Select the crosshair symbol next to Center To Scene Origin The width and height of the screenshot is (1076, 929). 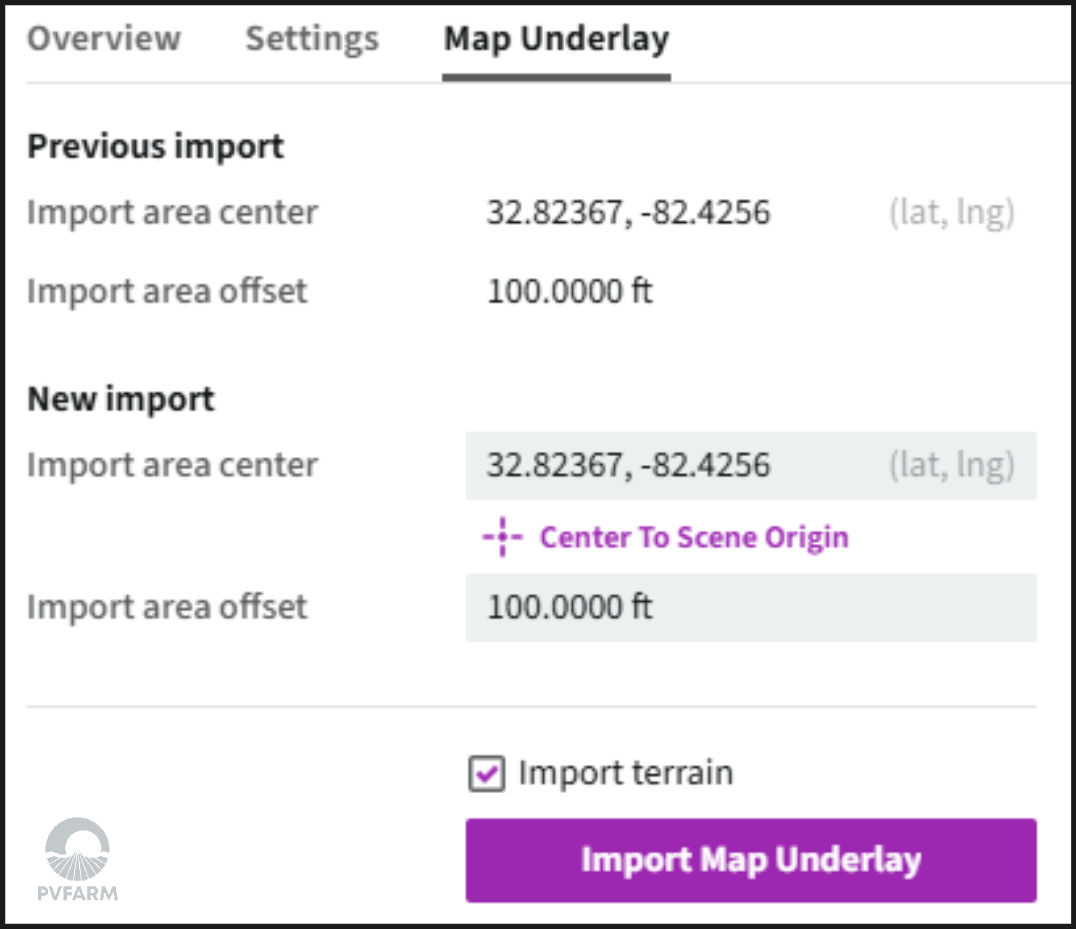coord(503,537)
